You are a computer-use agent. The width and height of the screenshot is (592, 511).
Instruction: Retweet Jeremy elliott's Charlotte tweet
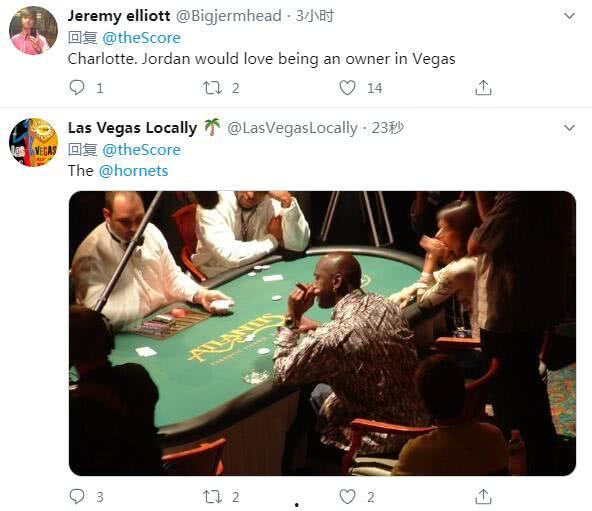tap(212, 88)
